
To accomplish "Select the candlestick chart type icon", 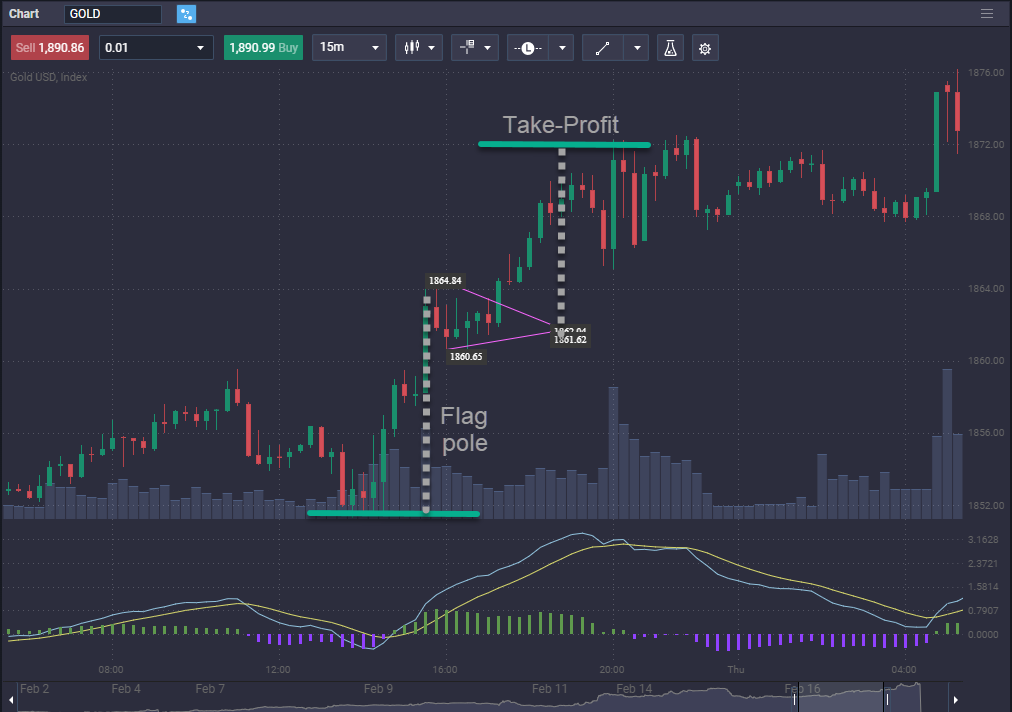I will [x=413, y=47].
